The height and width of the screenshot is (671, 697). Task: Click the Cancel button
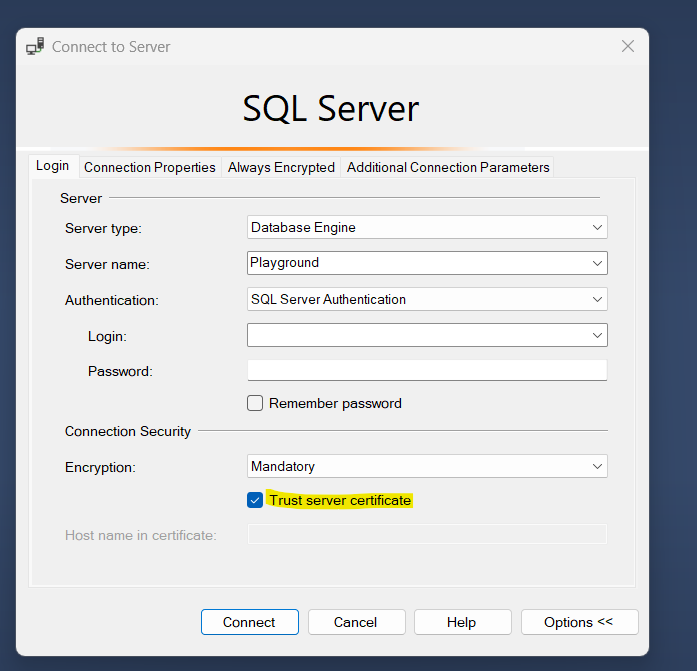356,622
